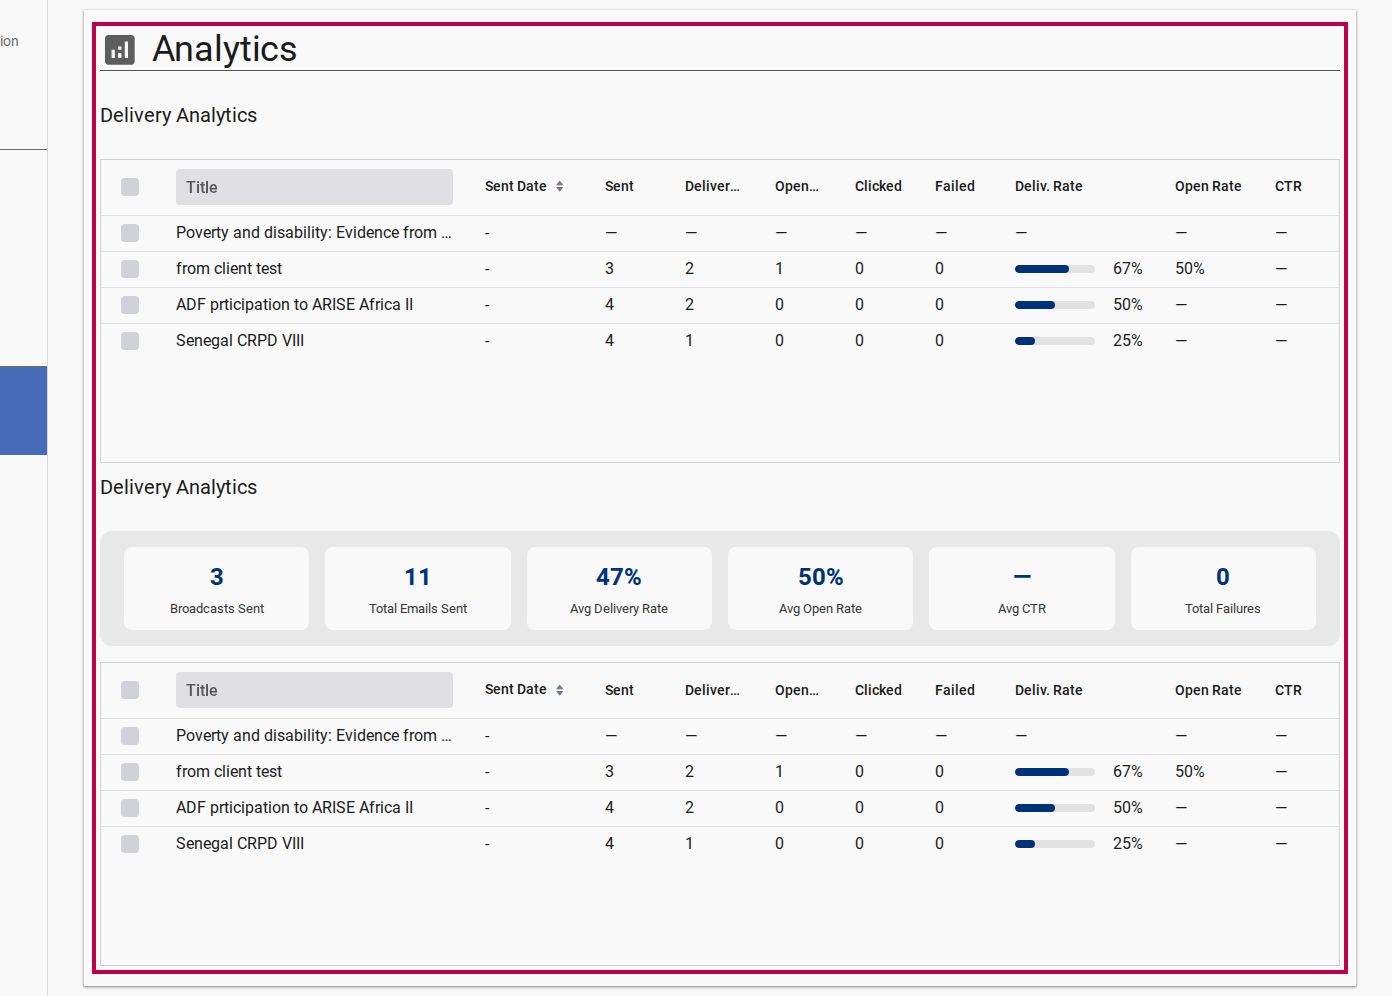Viewport: 1392px width, 996px height.
Task: Click Clicked column header in upper table
Action: [878, 186]
